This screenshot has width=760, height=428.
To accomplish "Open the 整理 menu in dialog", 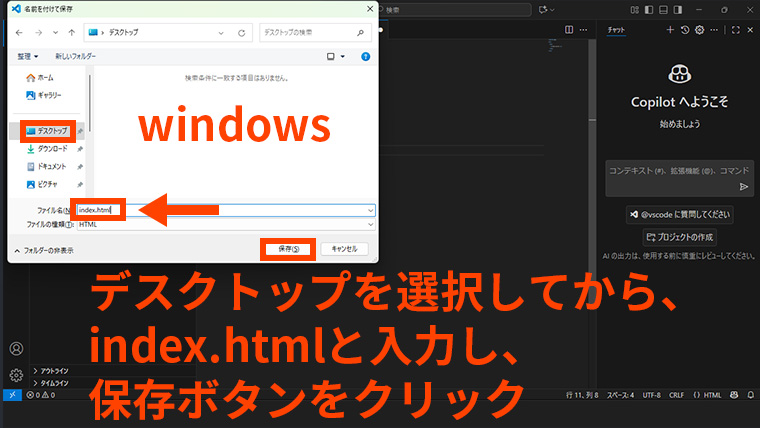I will (27, 57).
